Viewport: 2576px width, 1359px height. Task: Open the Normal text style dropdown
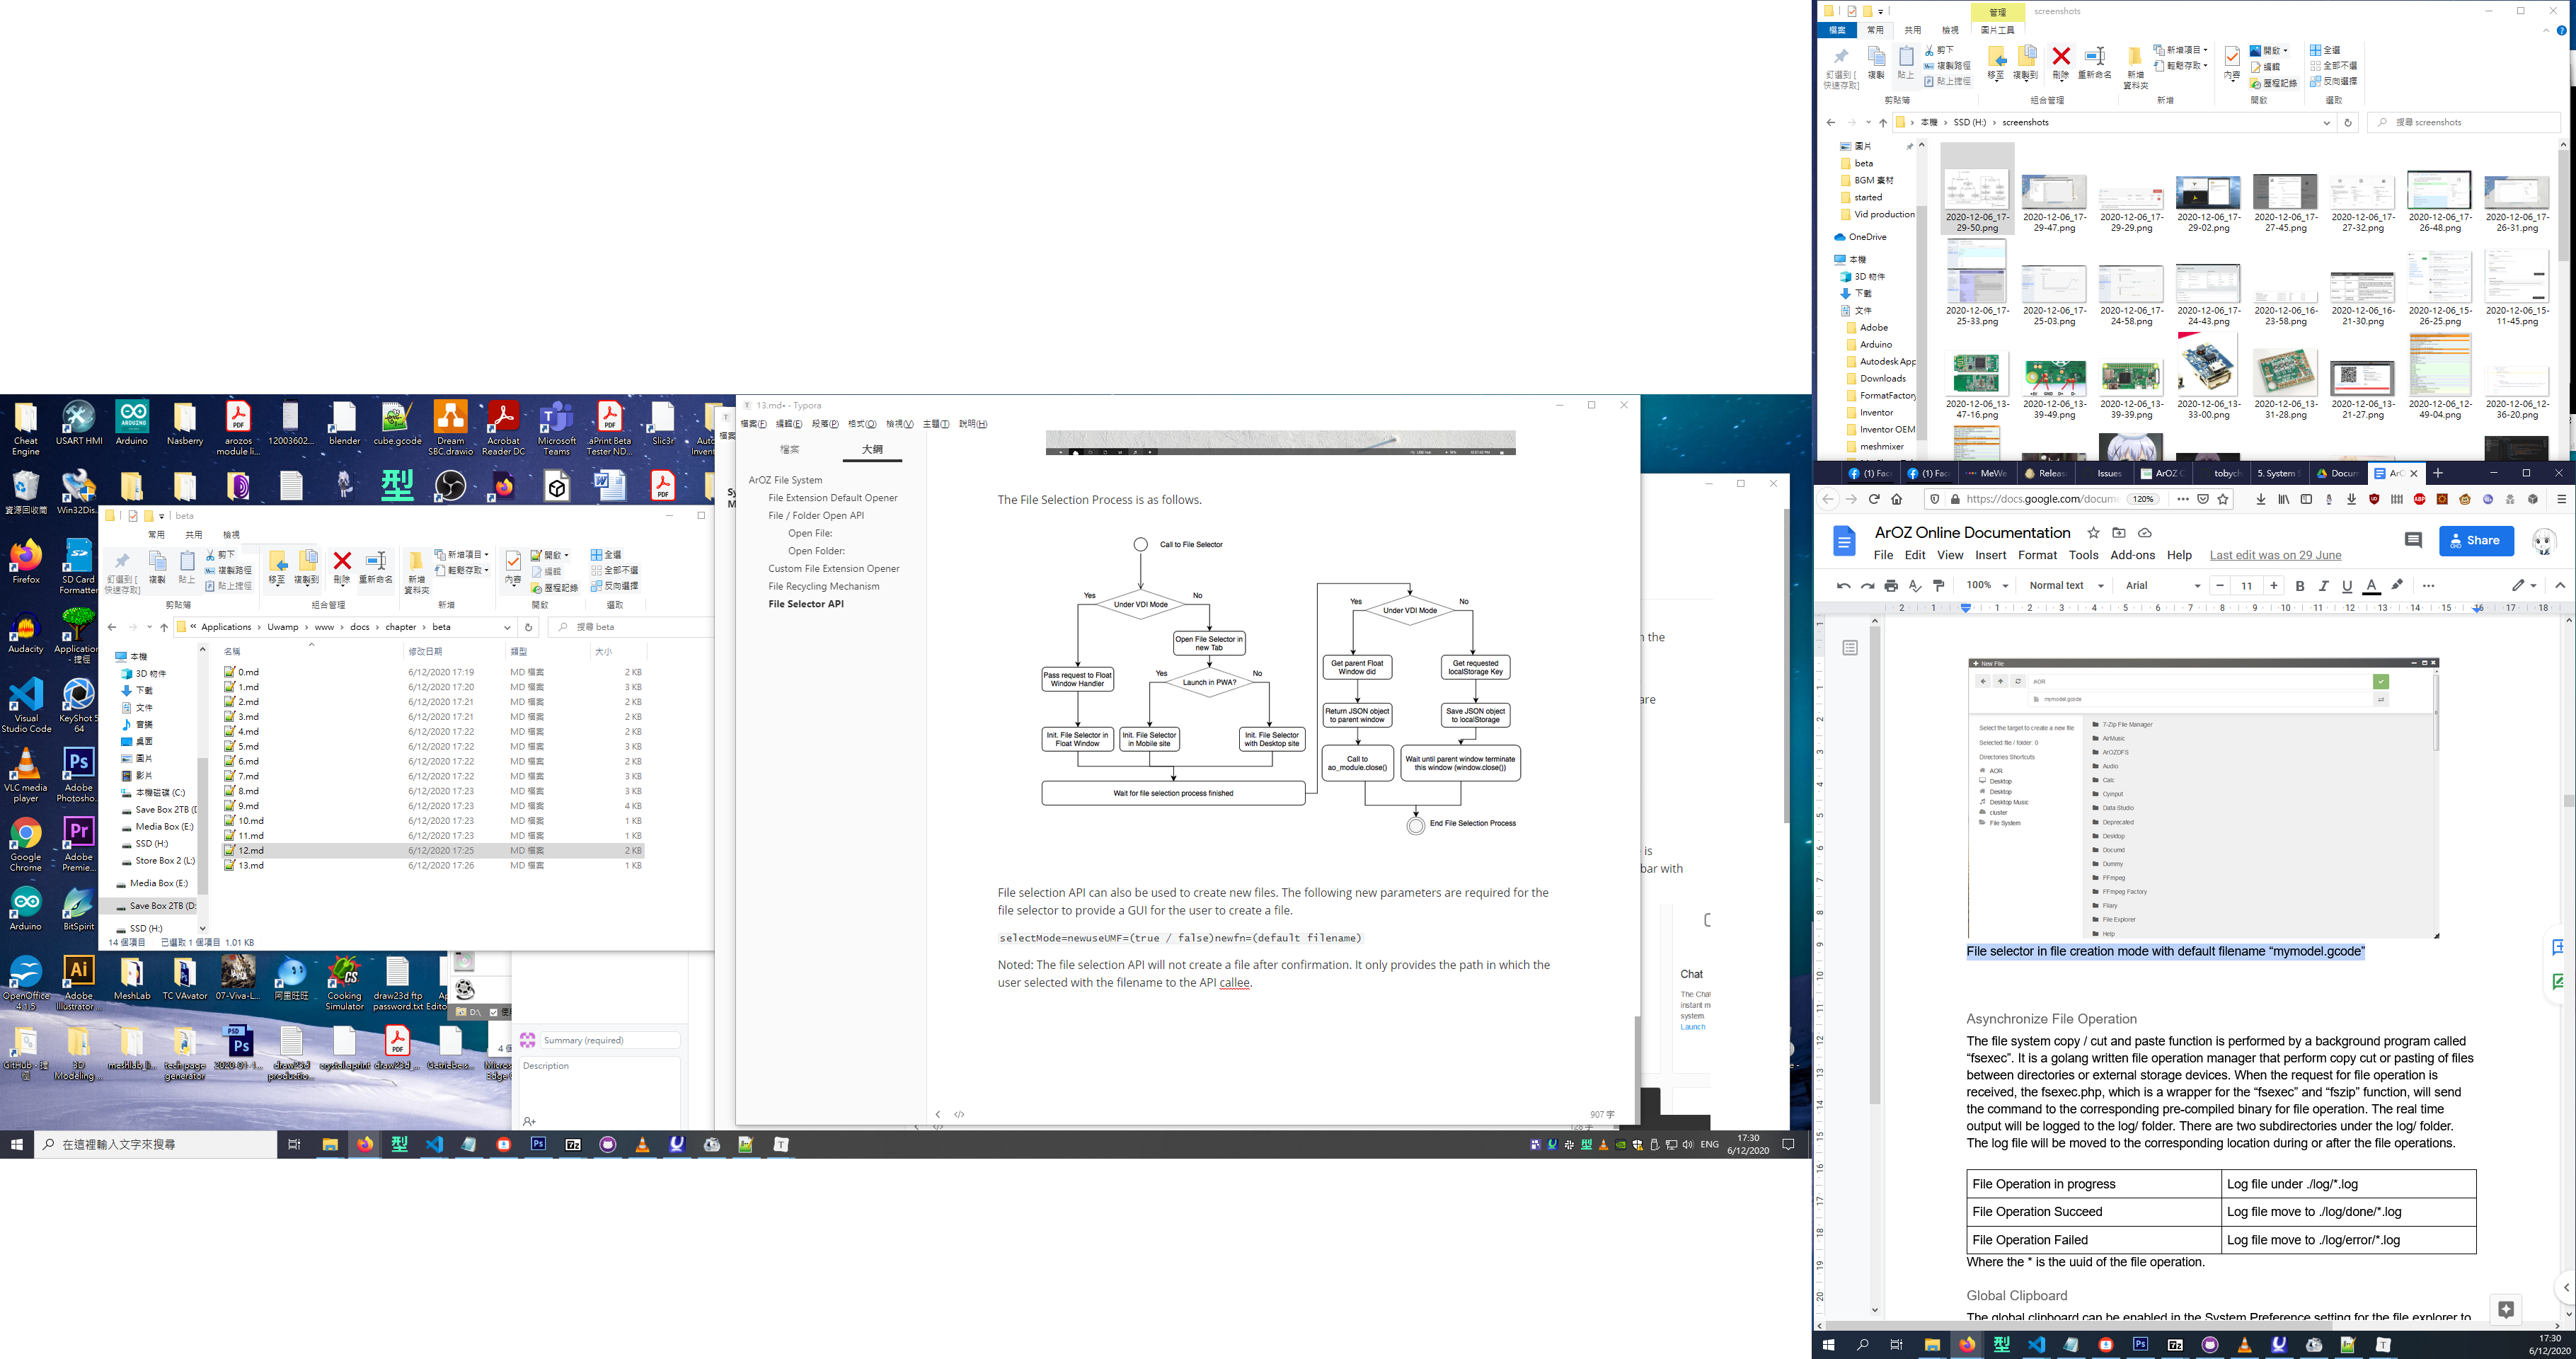point(2066,586)
